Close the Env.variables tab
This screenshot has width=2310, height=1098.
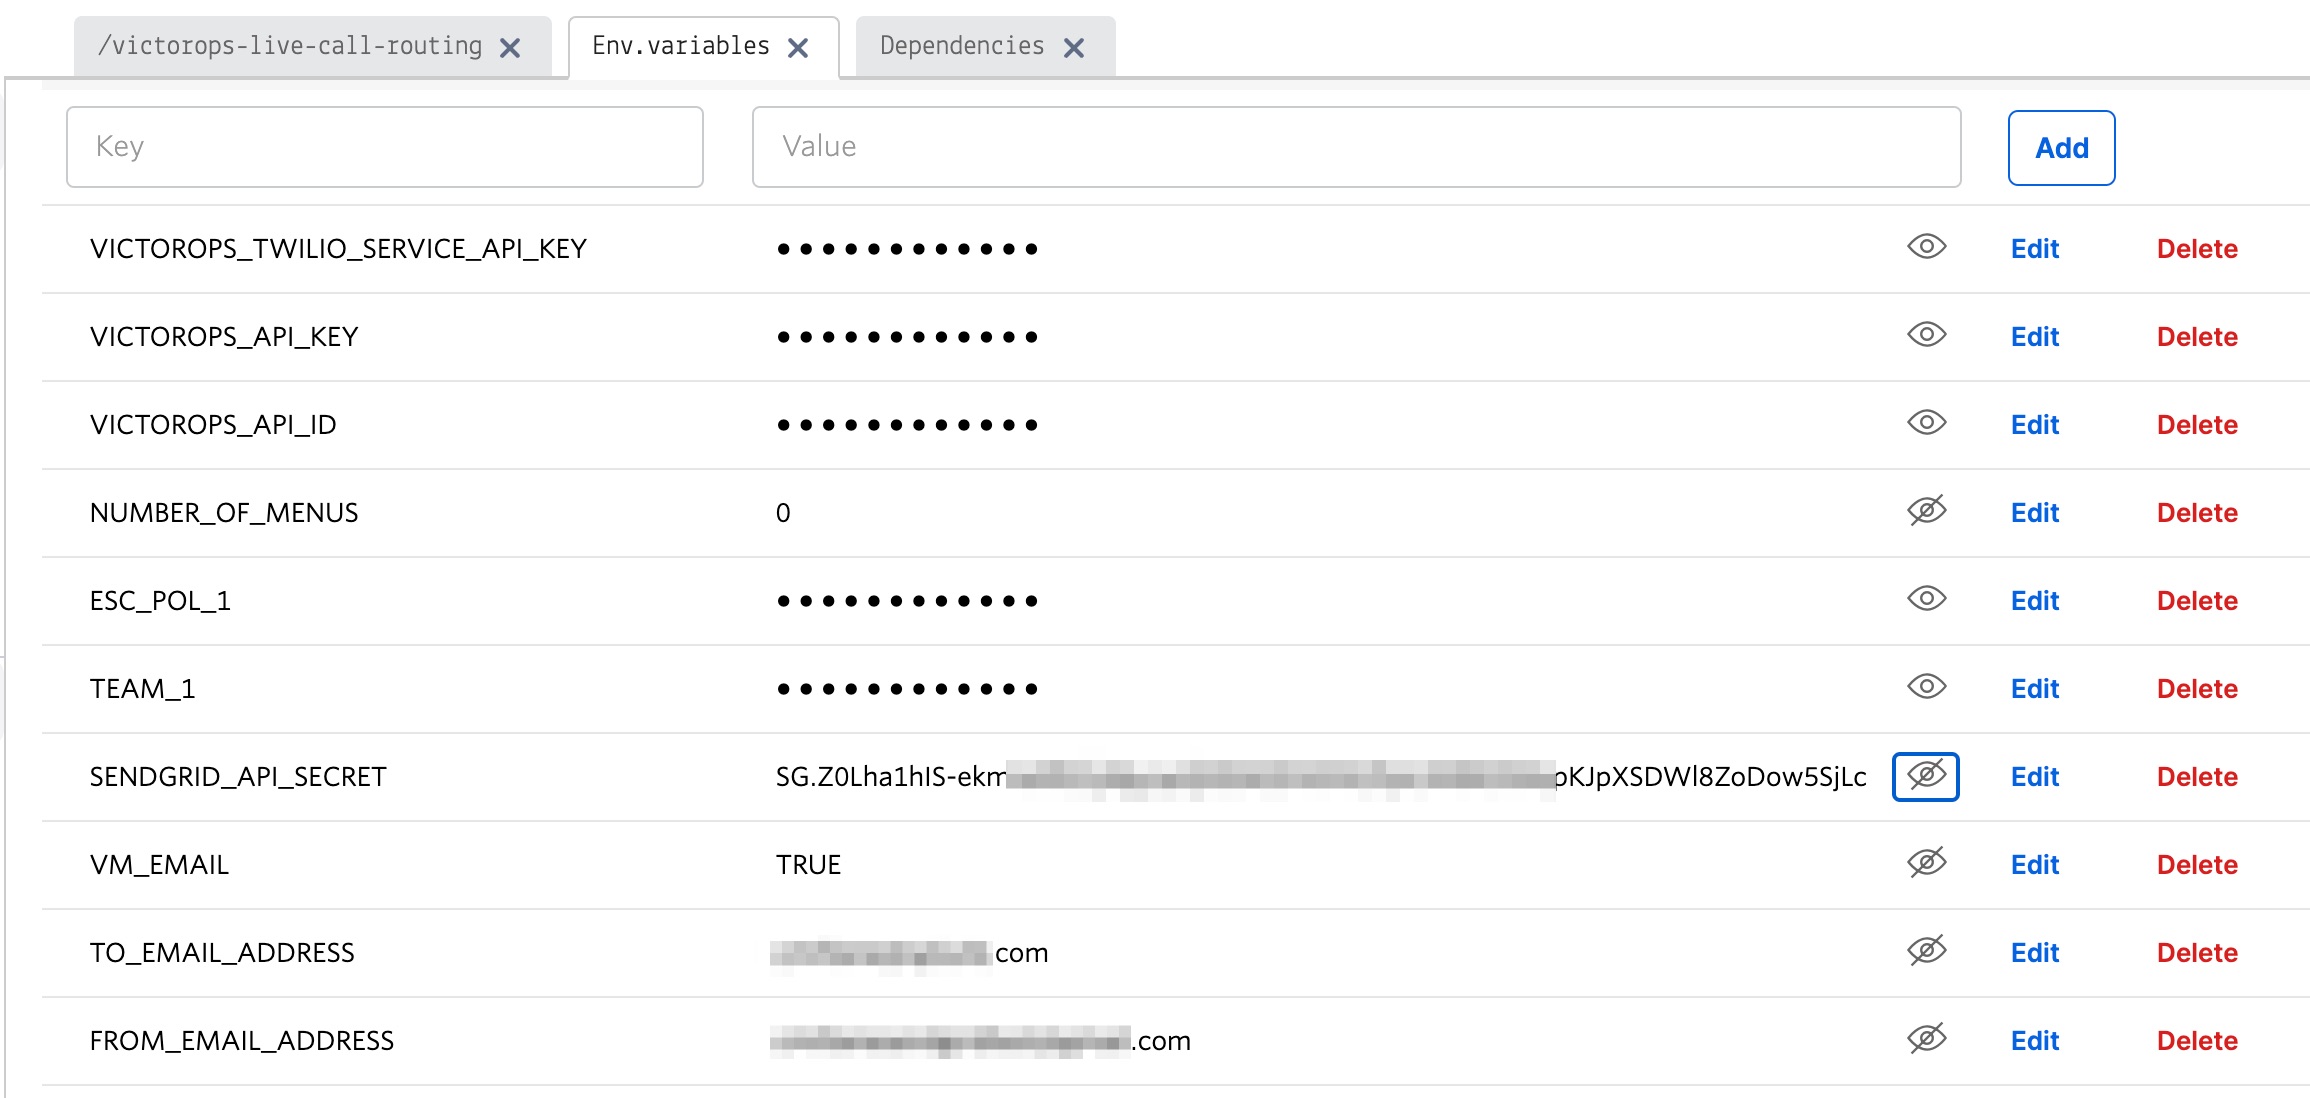point(798,46)
